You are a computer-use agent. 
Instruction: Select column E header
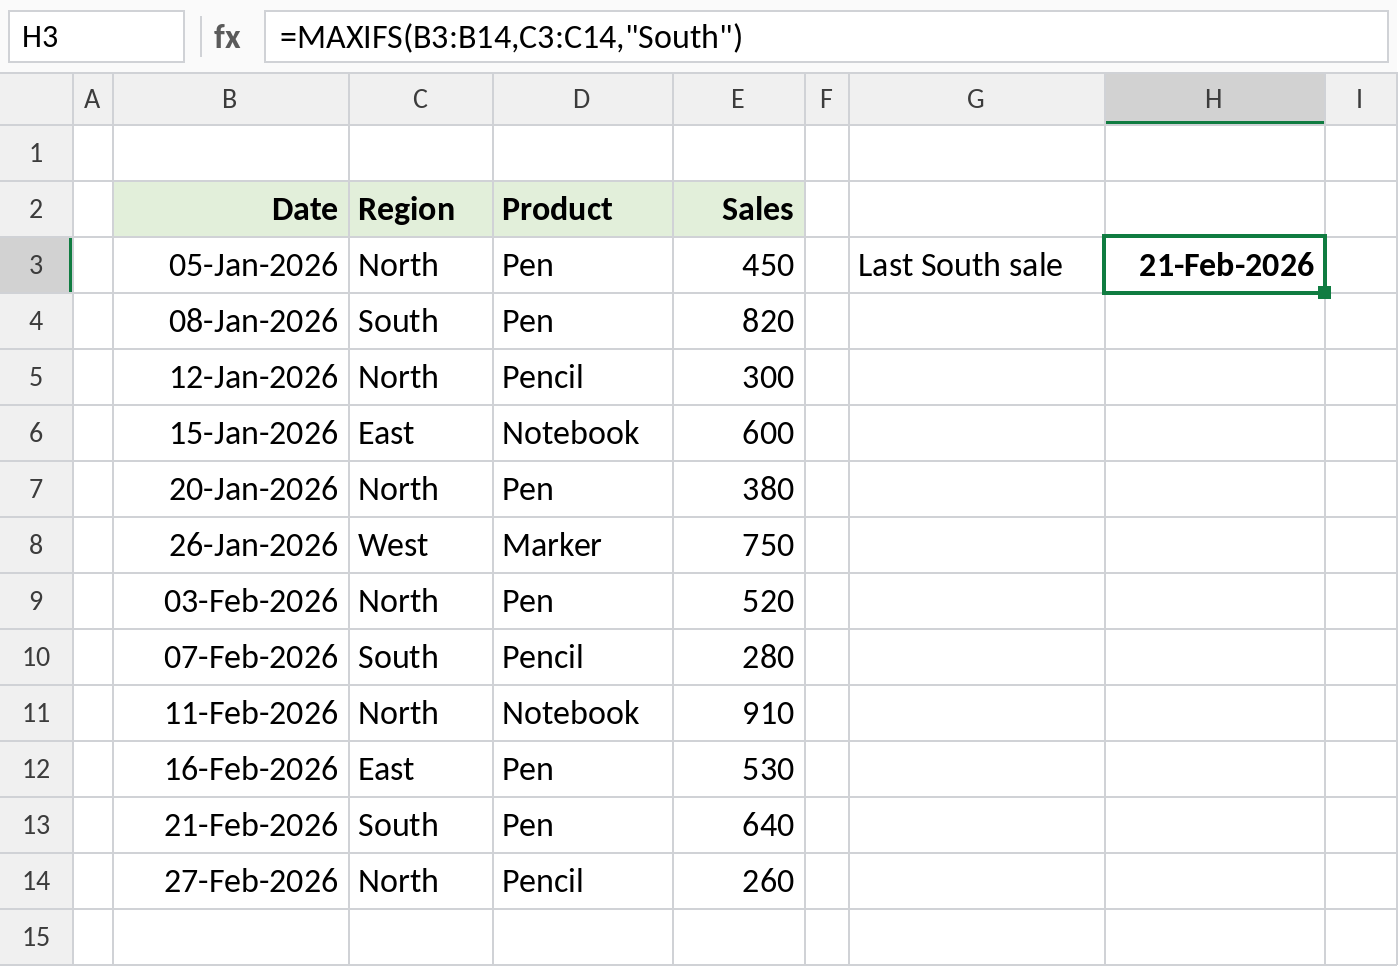(739, 99)
